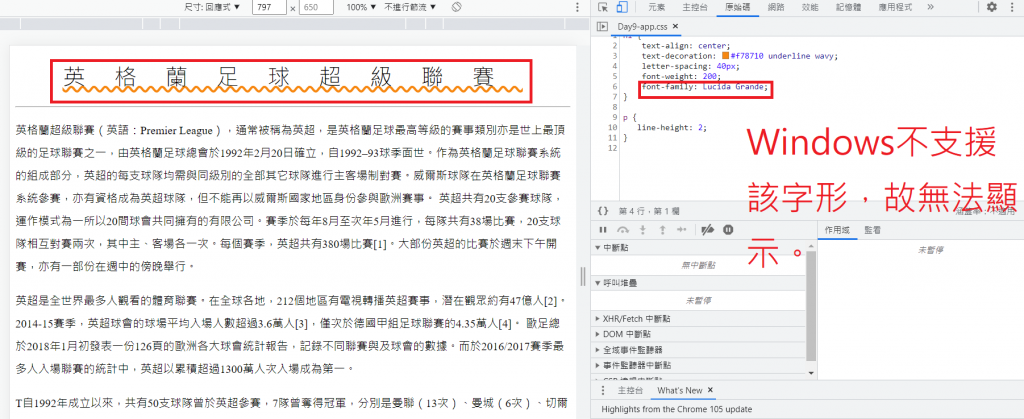The image size is (1024, 419).
Task: Switch to the drawer 主控台 tab
Action: click(x=630, y=390)
